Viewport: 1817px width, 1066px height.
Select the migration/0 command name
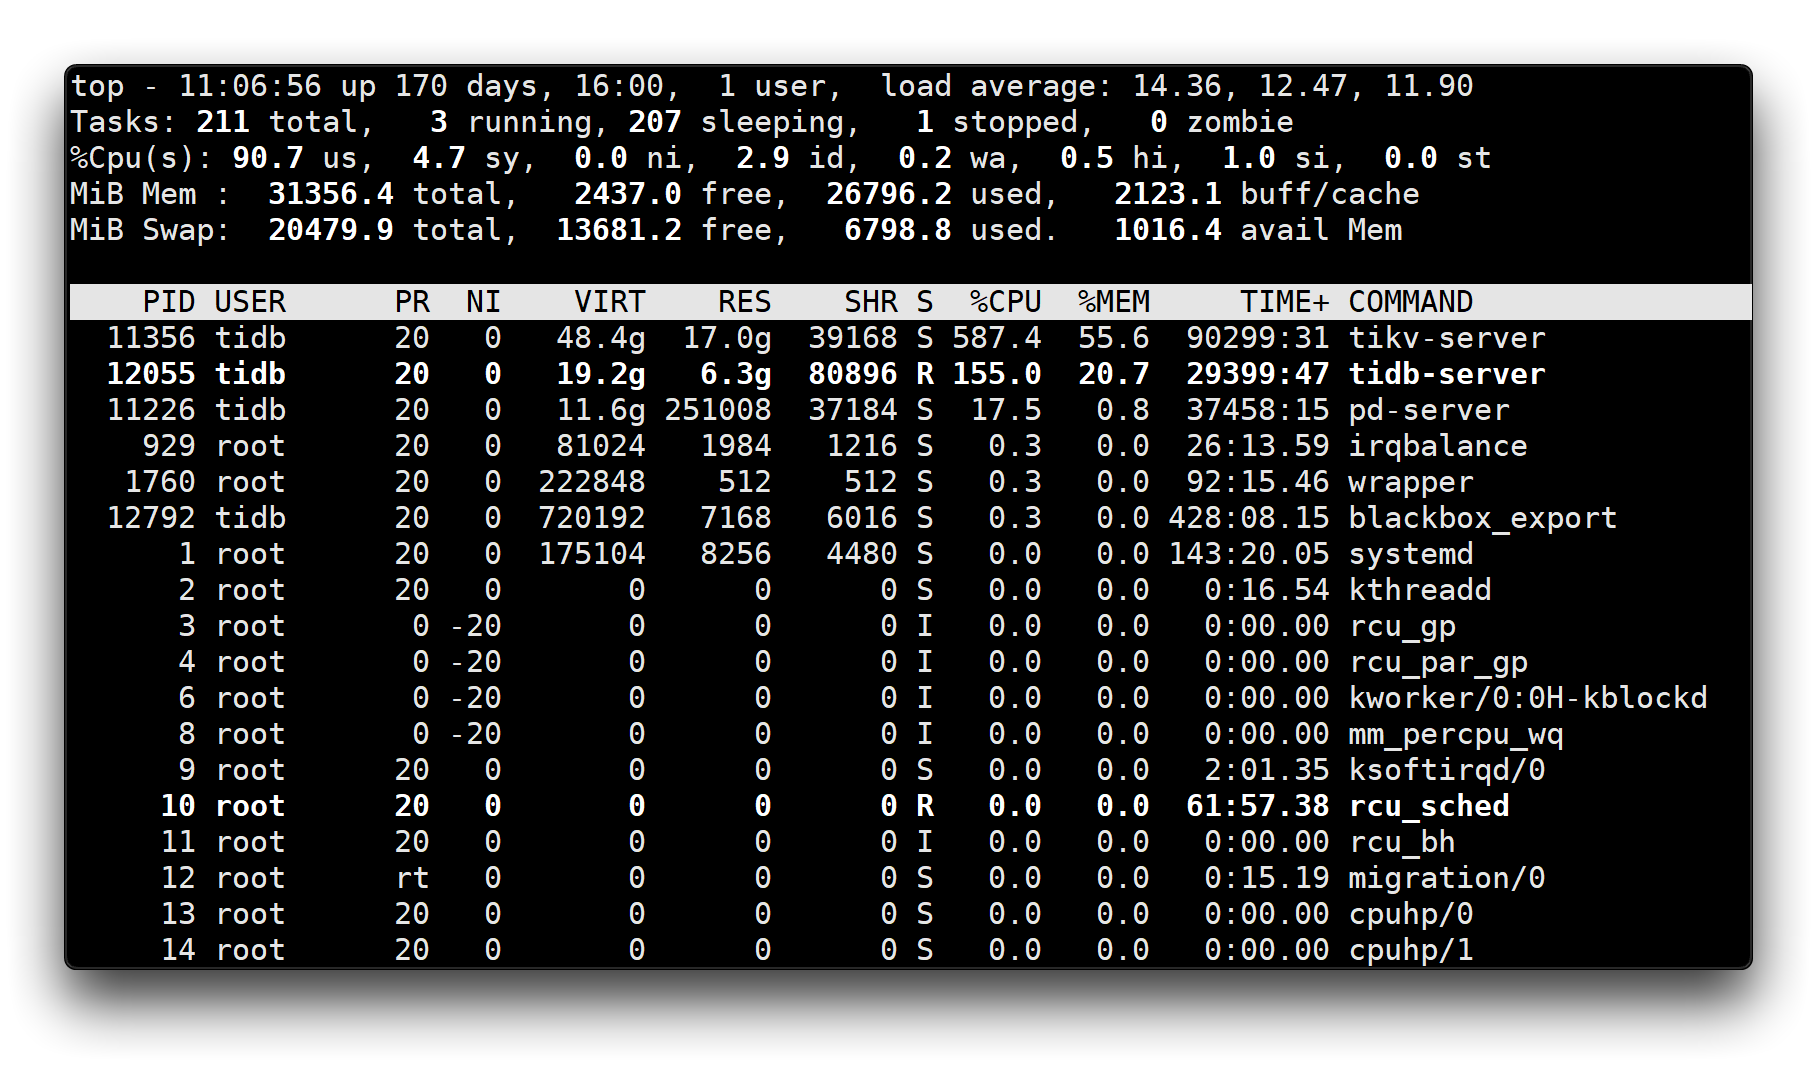click(1446, 878)
